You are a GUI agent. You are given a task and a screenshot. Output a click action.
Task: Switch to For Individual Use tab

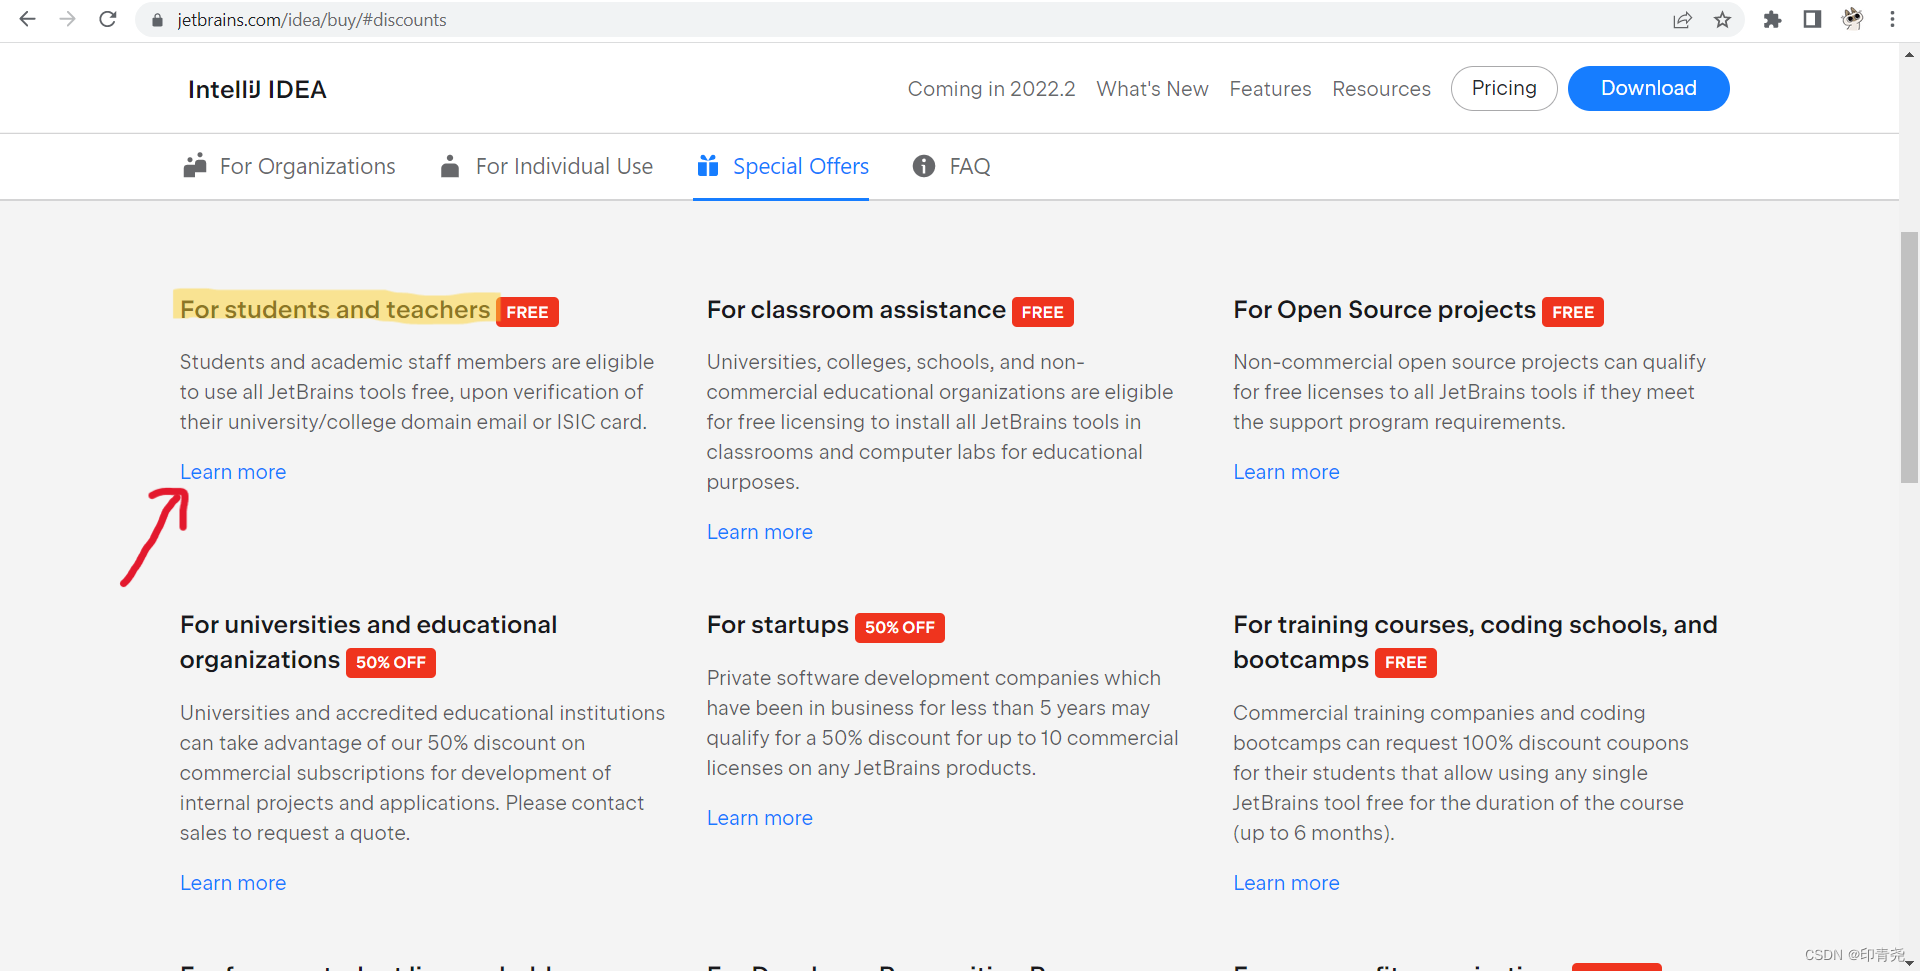(x=546, y=166)
